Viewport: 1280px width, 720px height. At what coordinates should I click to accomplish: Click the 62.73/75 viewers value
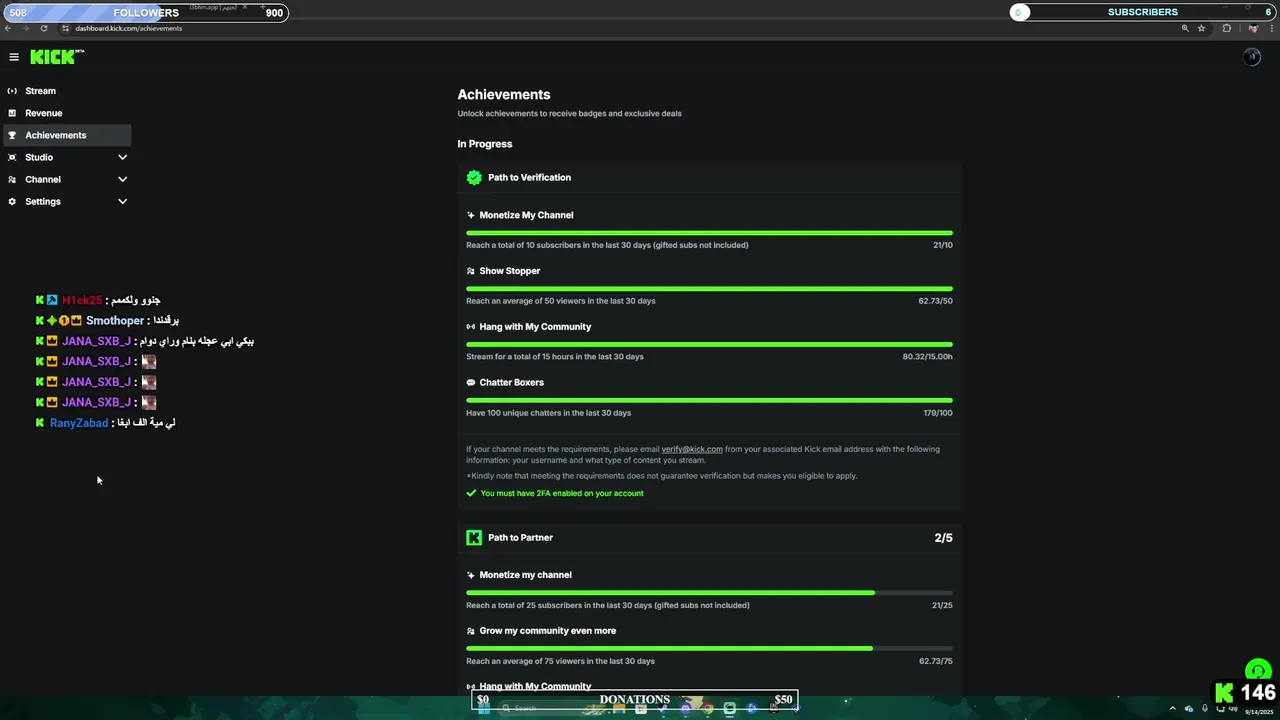coord(935,661)
